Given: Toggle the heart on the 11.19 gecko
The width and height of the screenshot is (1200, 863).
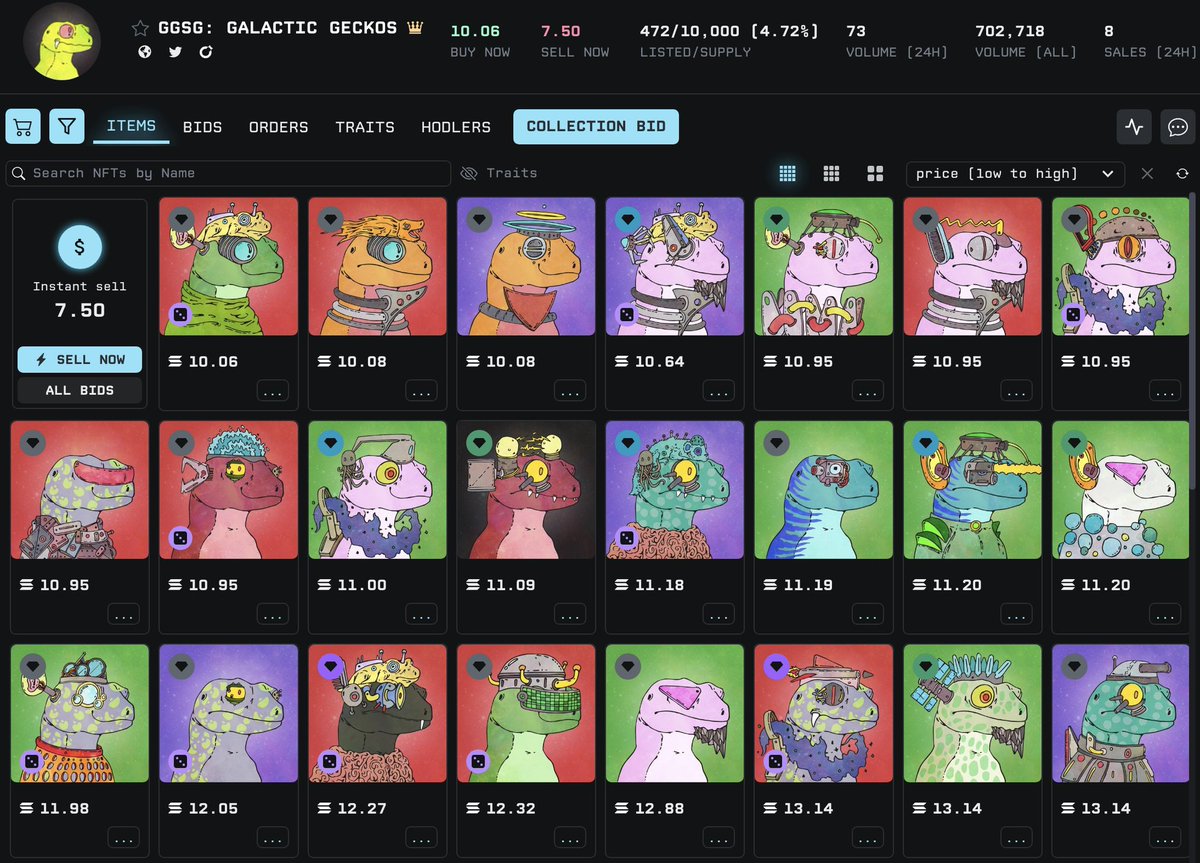Looking at the screenshot, I should 777,442.
